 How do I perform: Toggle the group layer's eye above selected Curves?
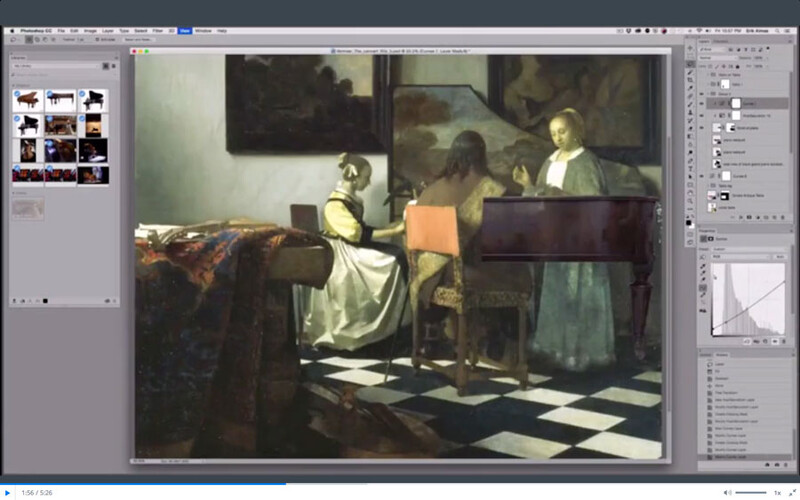tap(702, 94)
